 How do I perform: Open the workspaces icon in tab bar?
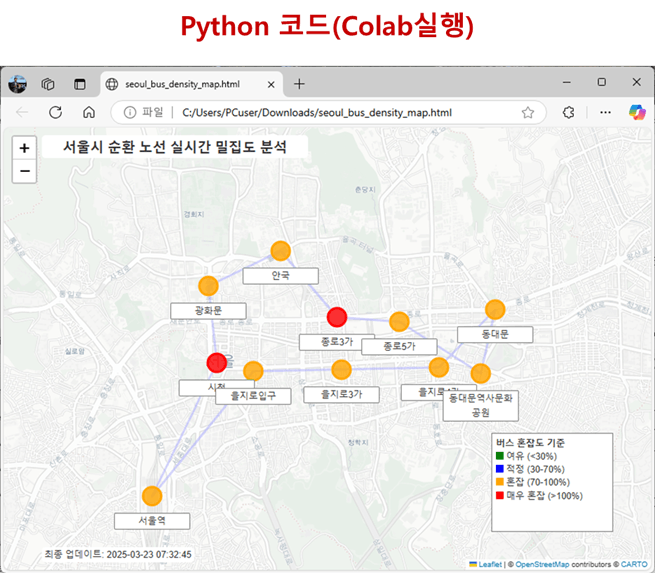point(48,84)
